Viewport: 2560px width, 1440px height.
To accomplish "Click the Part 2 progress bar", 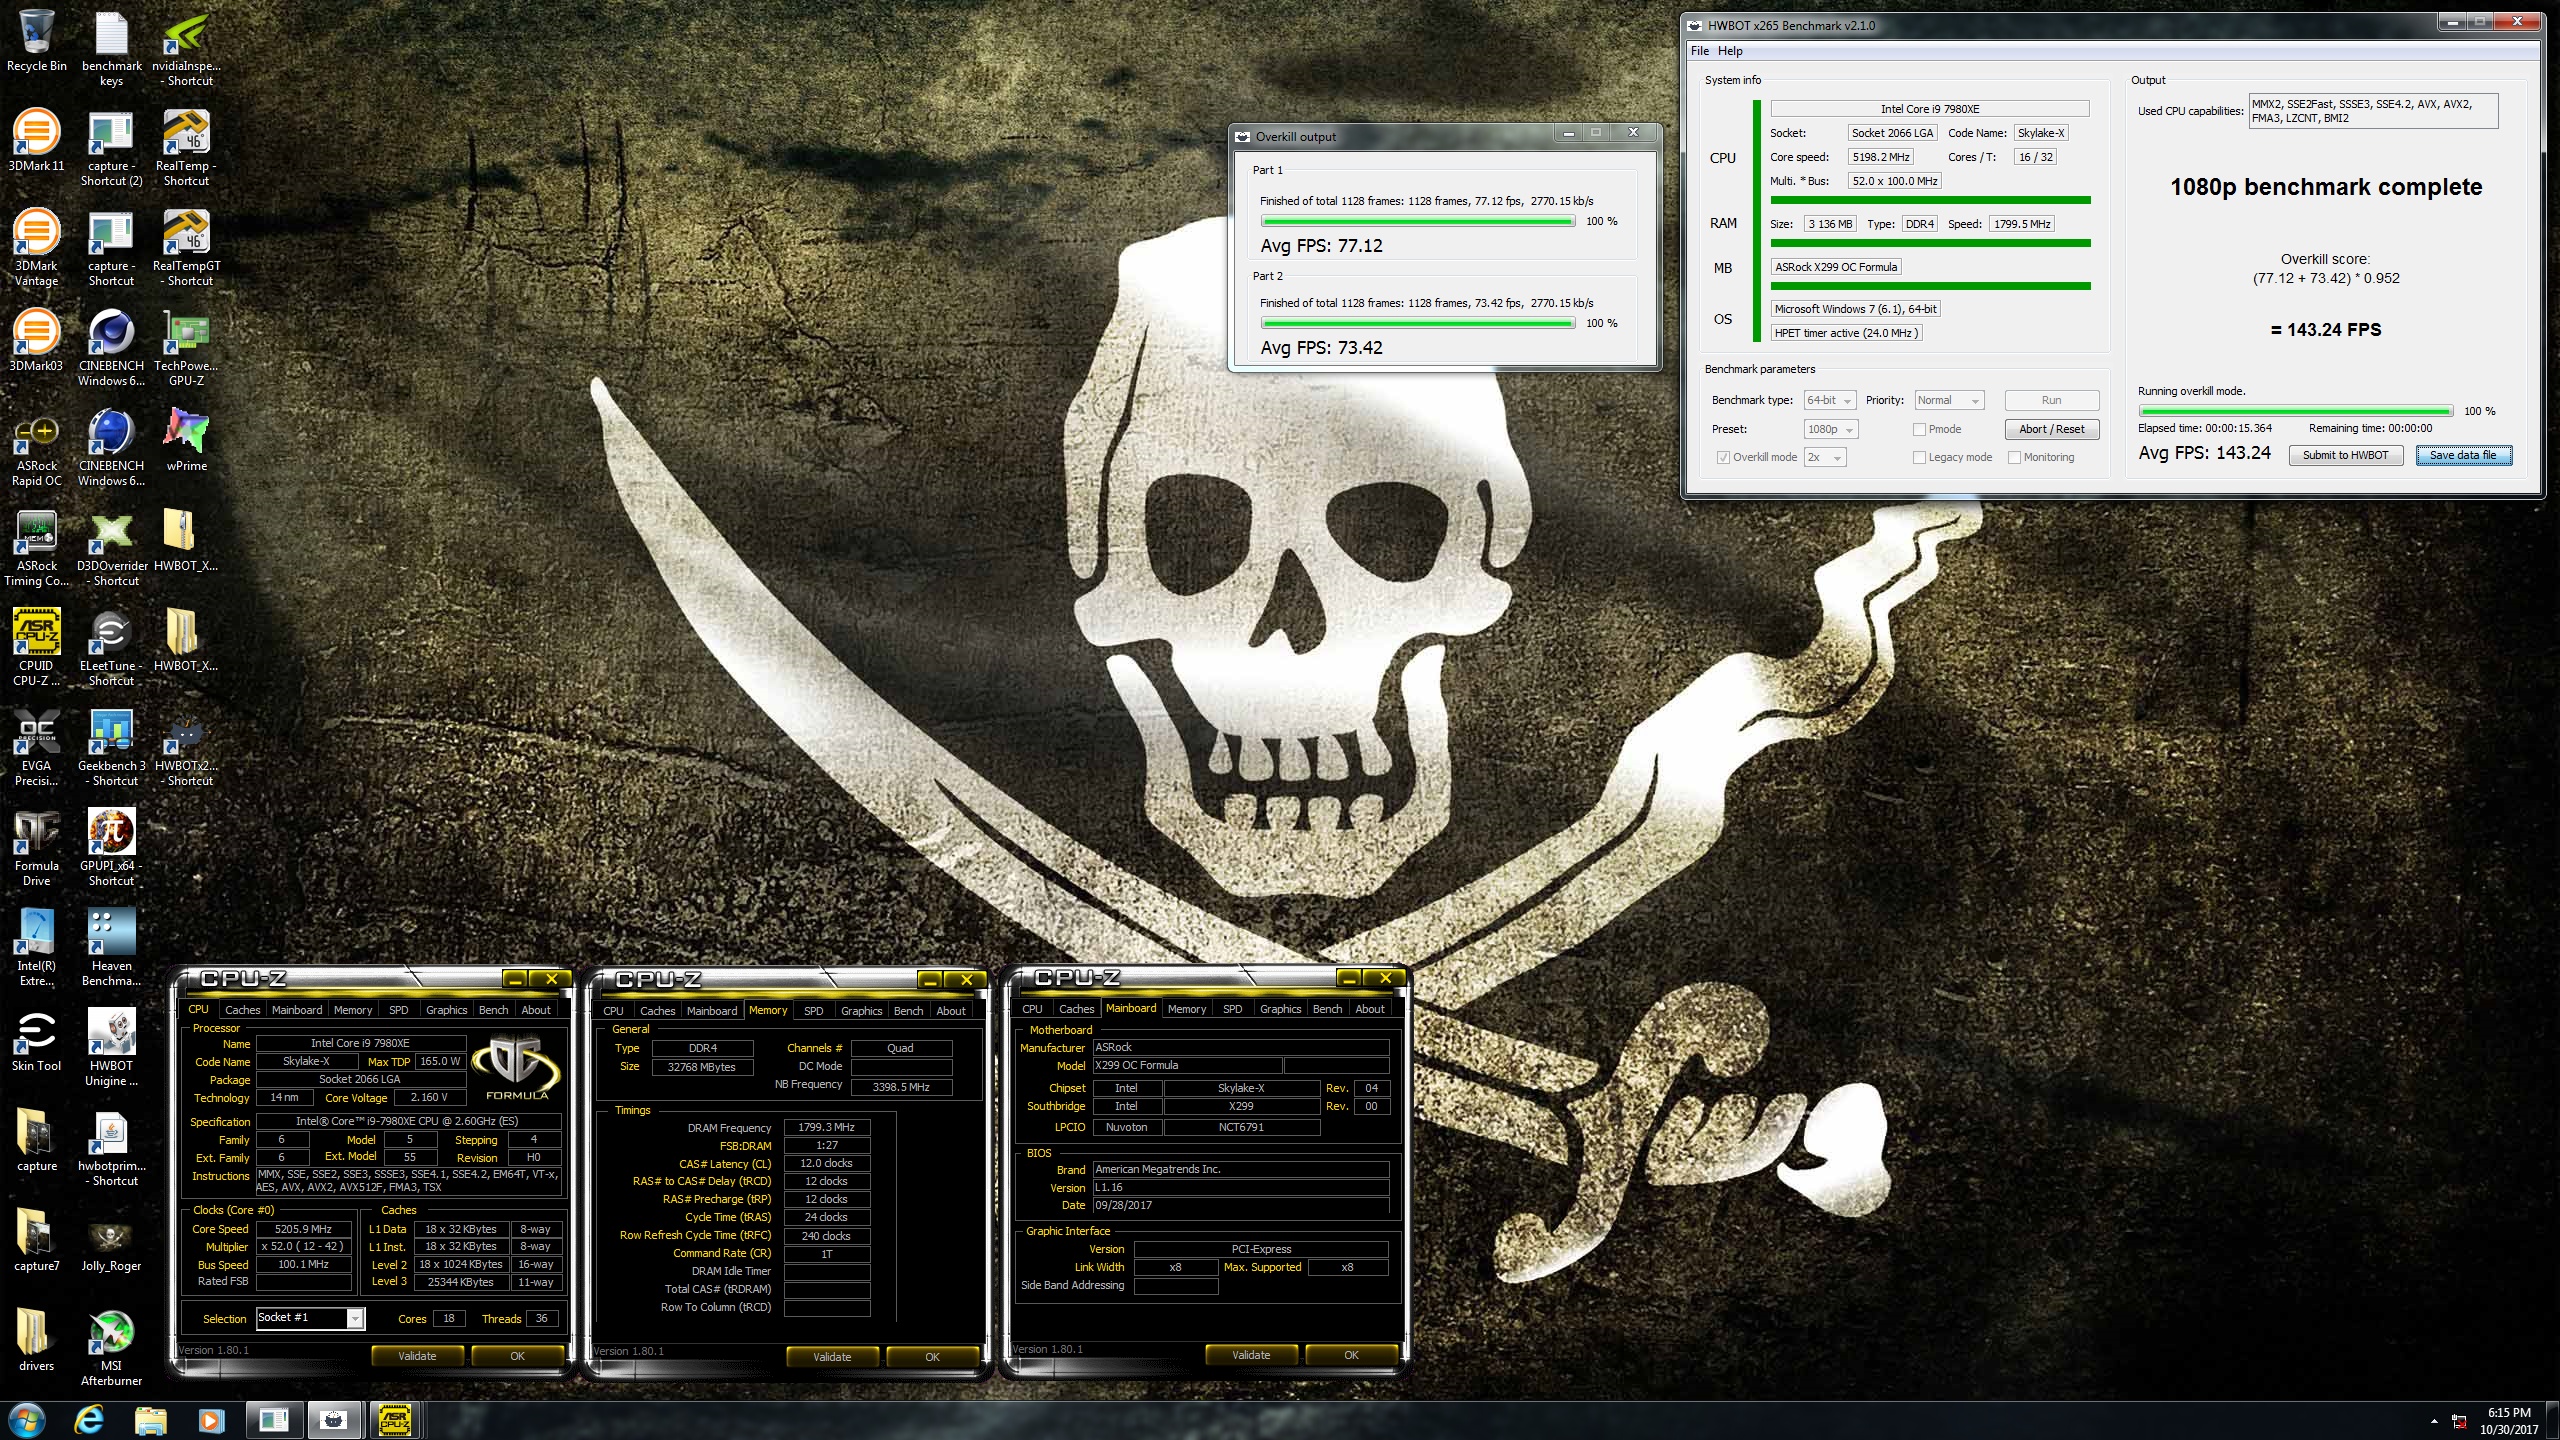I will click(x=1417, y=323).
